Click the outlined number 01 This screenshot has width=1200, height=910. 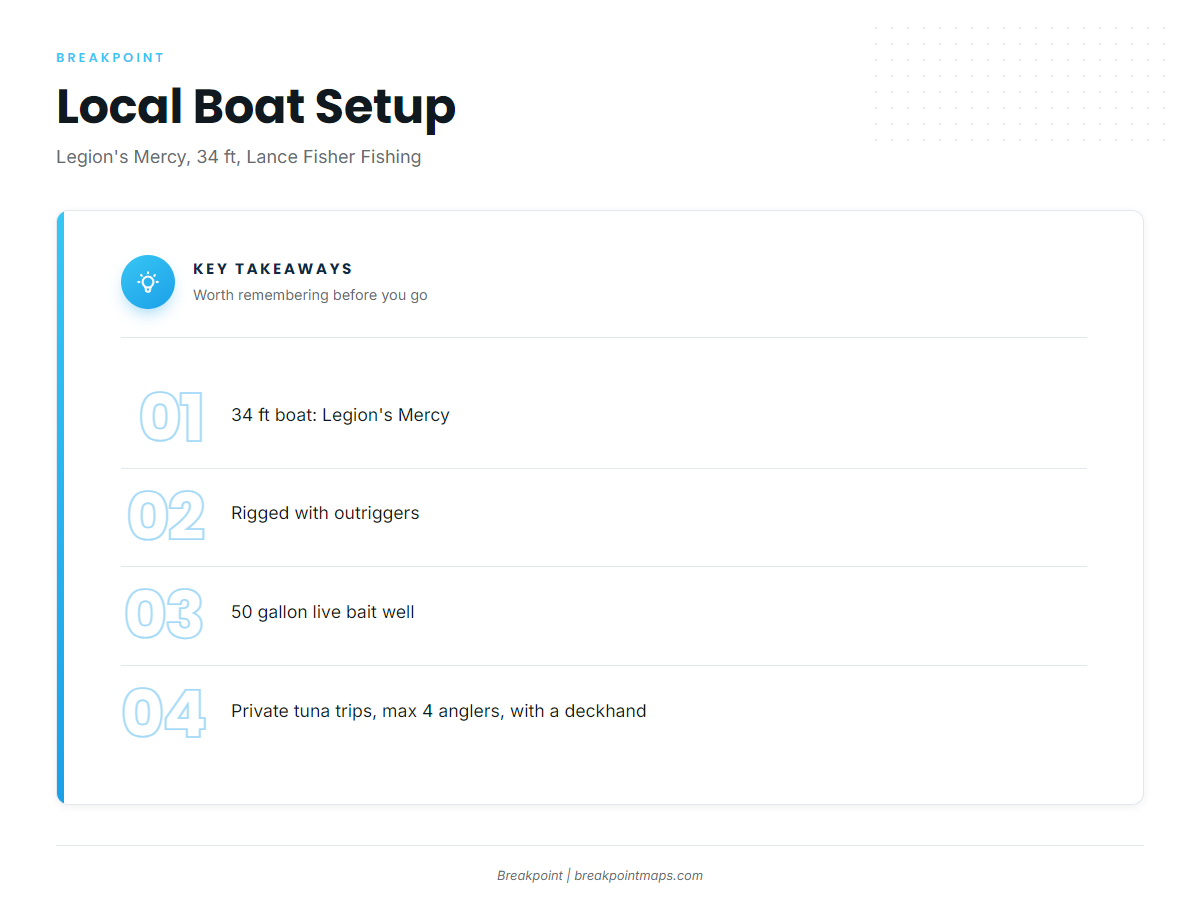pyautogui.click(x=171, y=417)
